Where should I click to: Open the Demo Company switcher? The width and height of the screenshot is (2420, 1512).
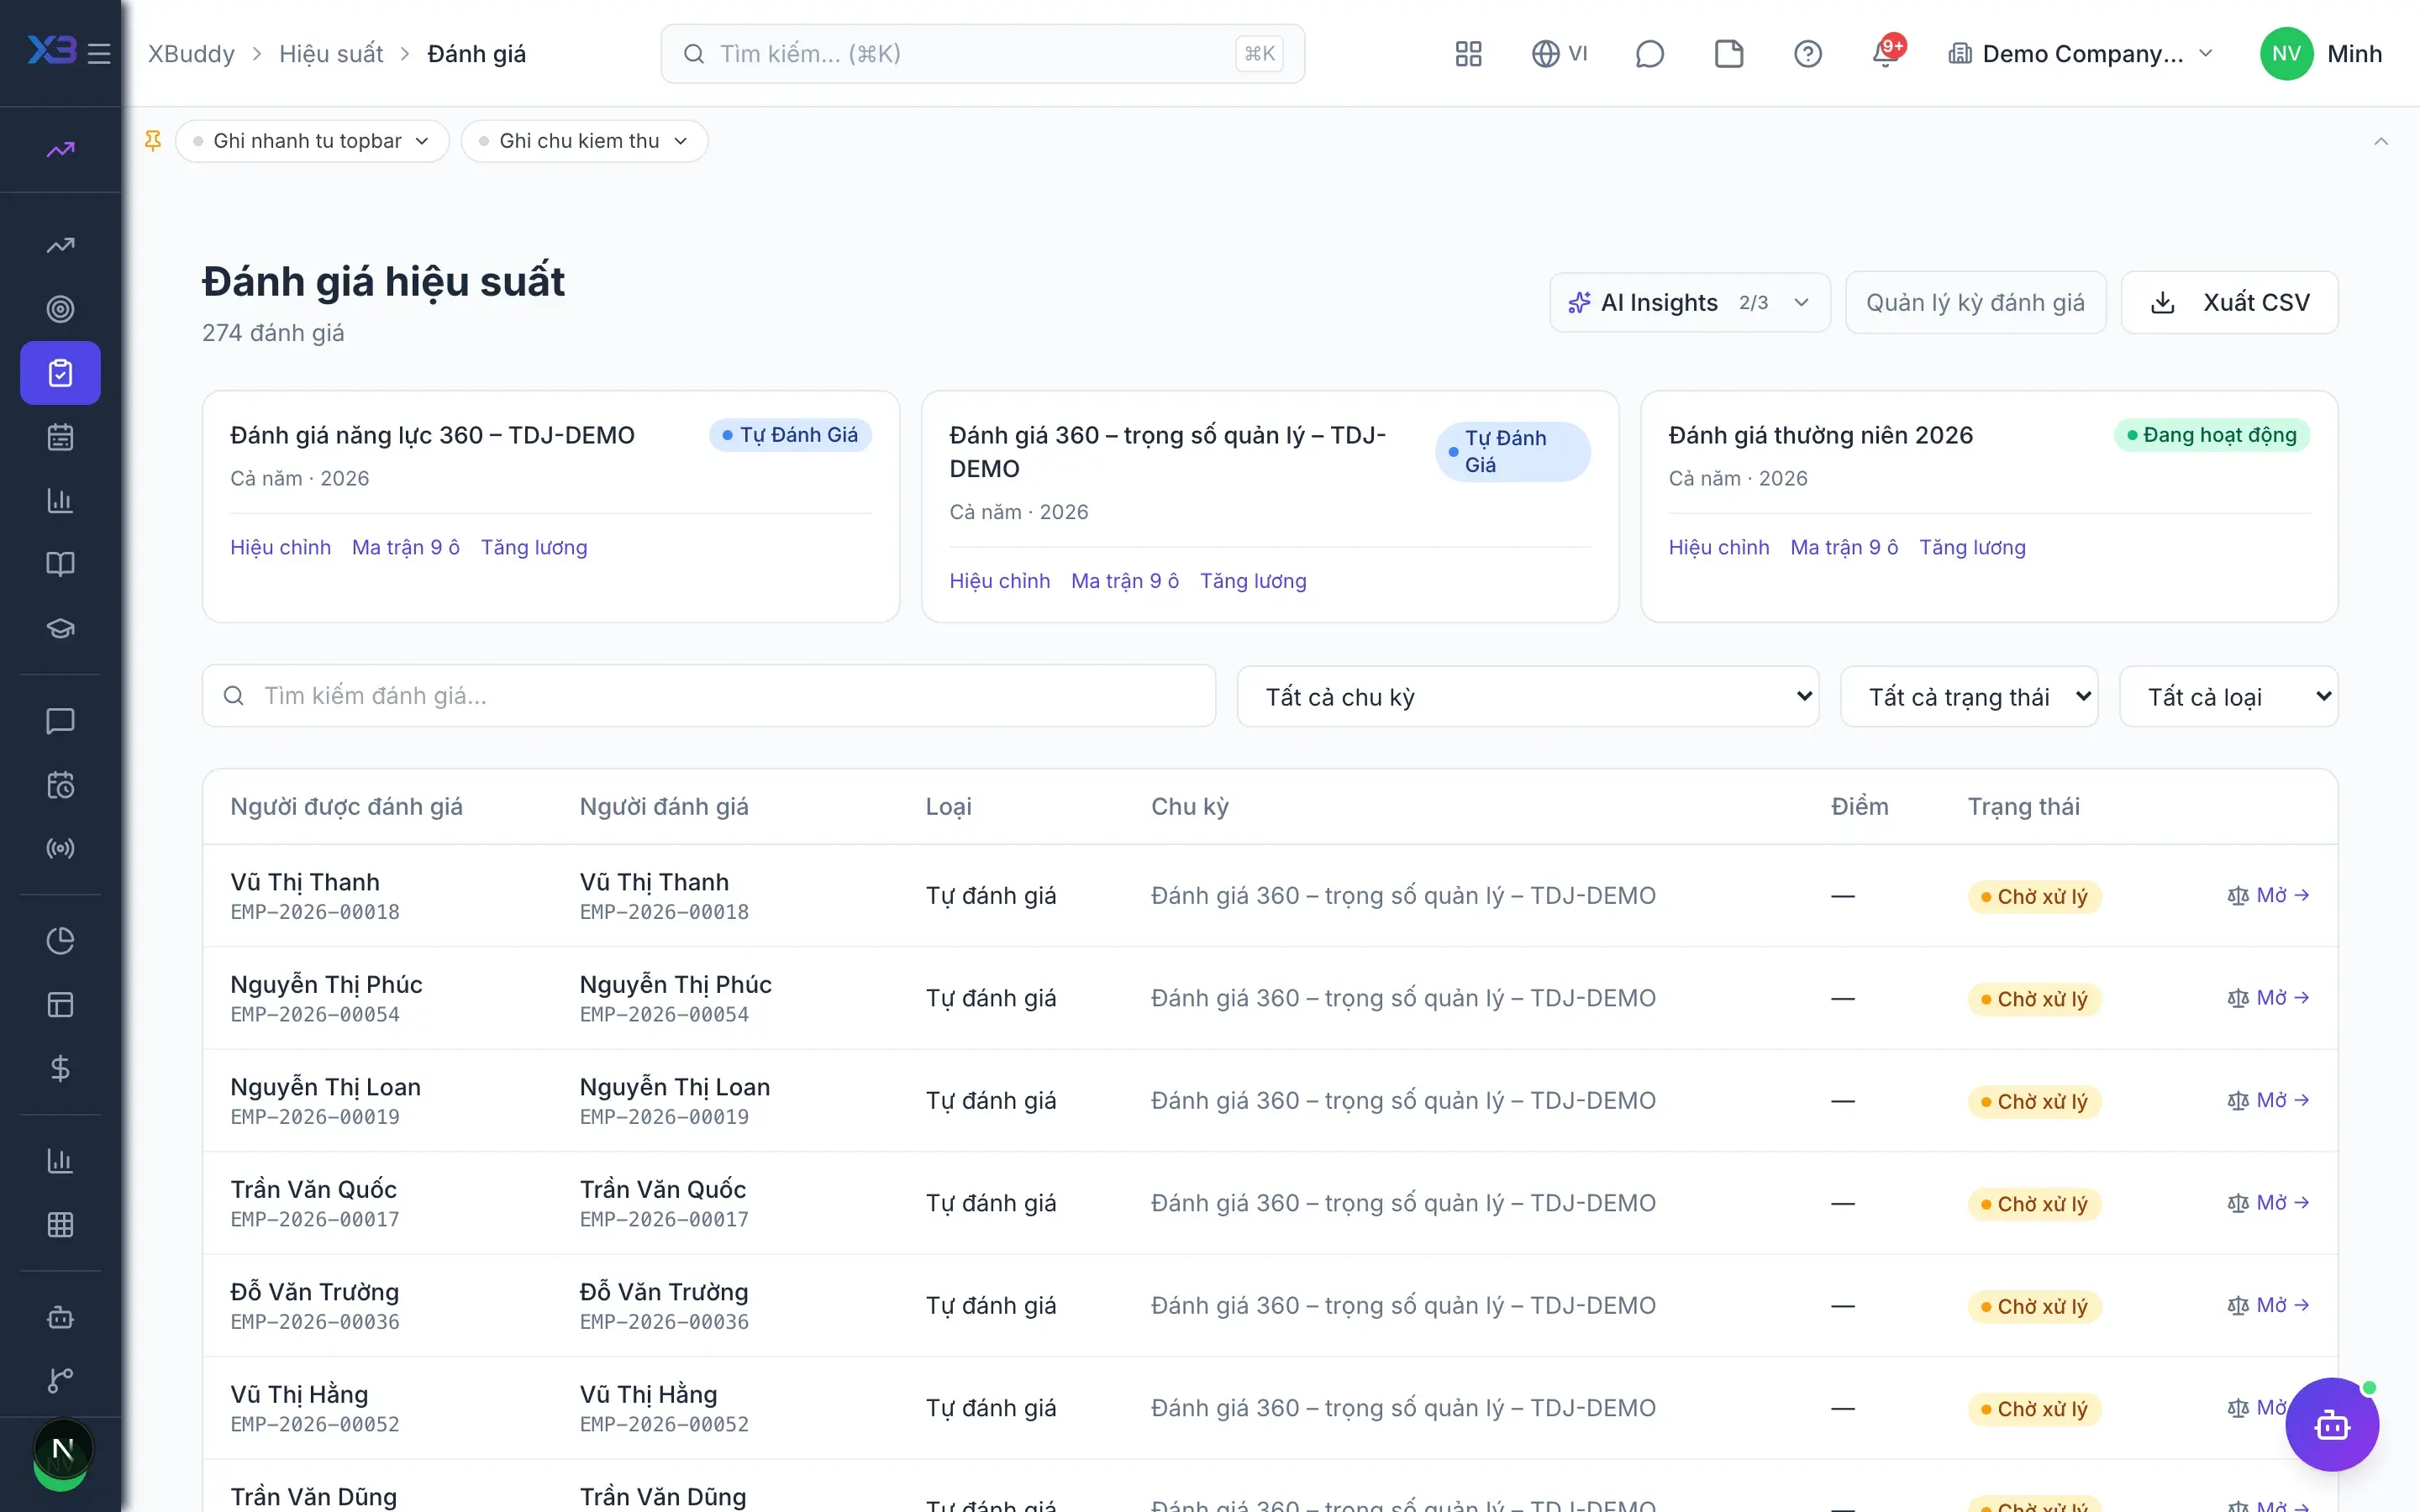pyautogui.click(x=2080, y=54)
